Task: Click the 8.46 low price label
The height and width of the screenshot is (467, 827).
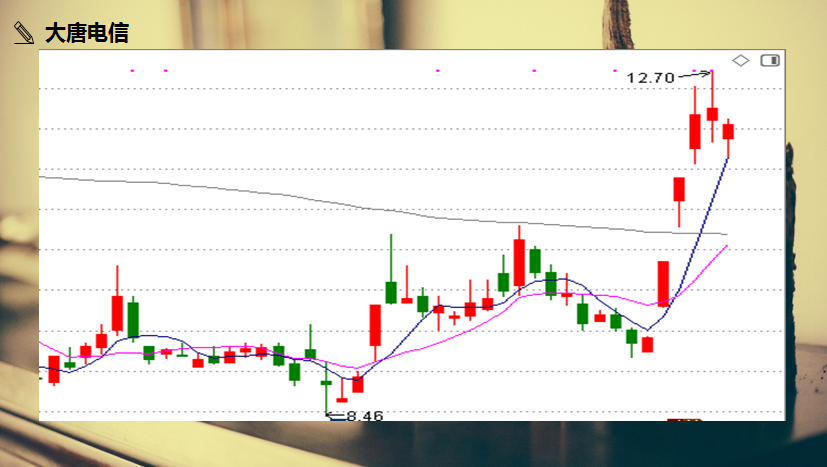Action: tap(365, 415)
